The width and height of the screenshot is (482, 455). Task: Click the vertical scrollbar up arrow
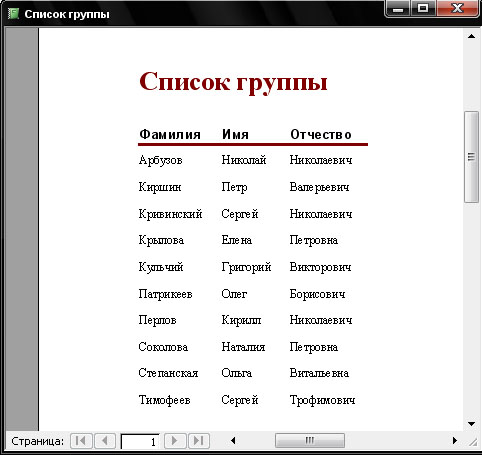pos(471,36)
